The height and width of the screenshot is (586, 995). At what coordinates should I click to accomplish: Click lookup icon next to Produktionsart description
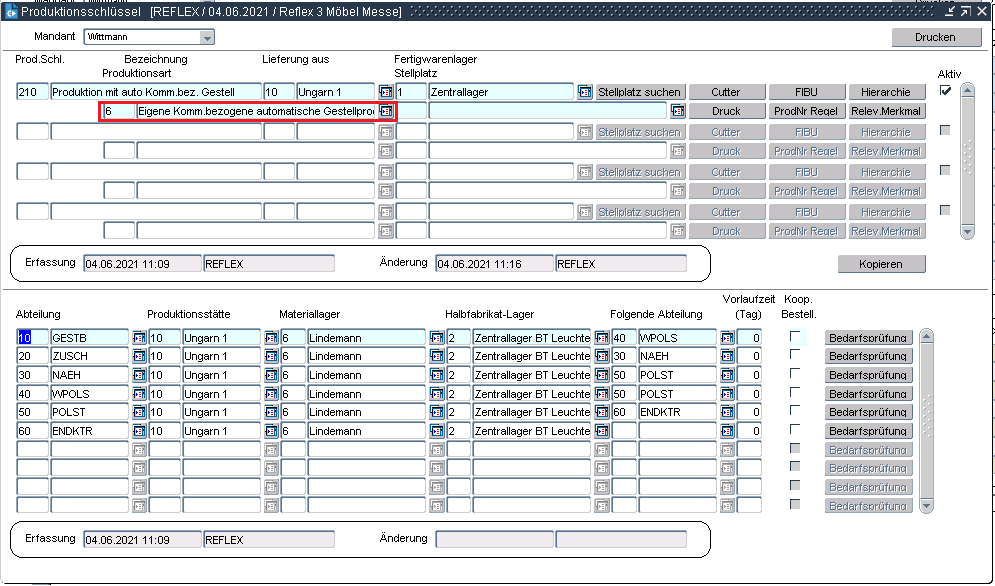(385, 111)
